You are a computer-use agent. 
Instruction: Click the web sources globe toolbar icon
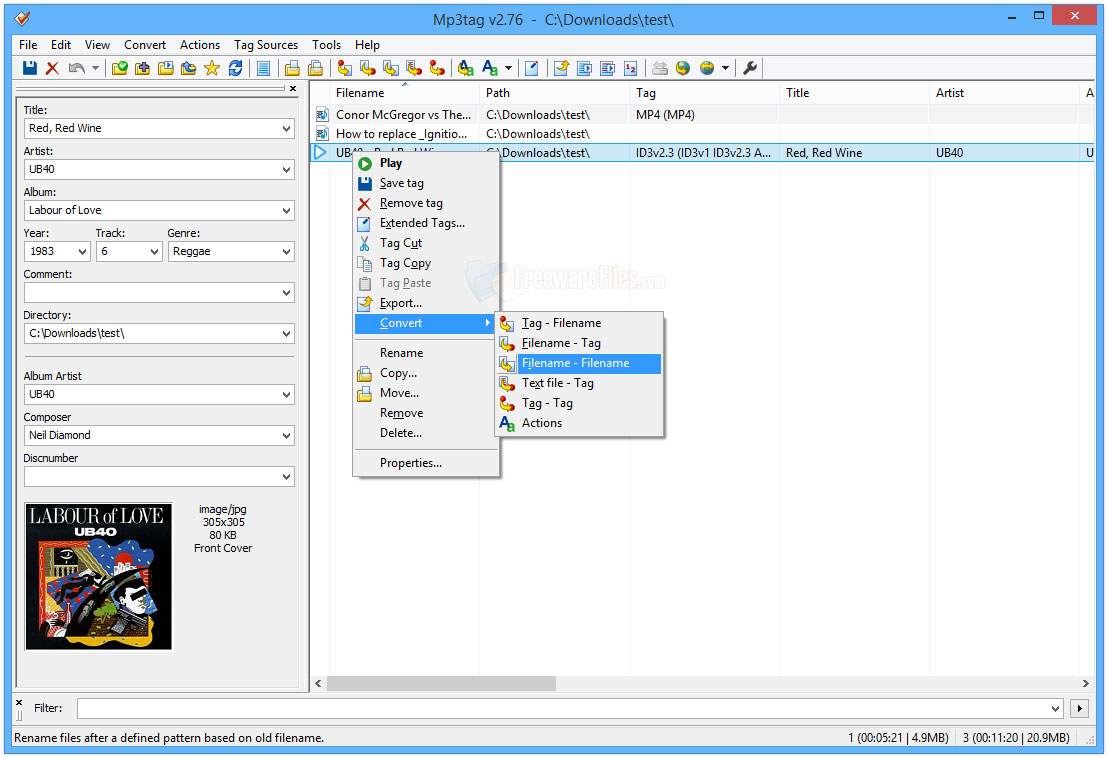(683, 68)
